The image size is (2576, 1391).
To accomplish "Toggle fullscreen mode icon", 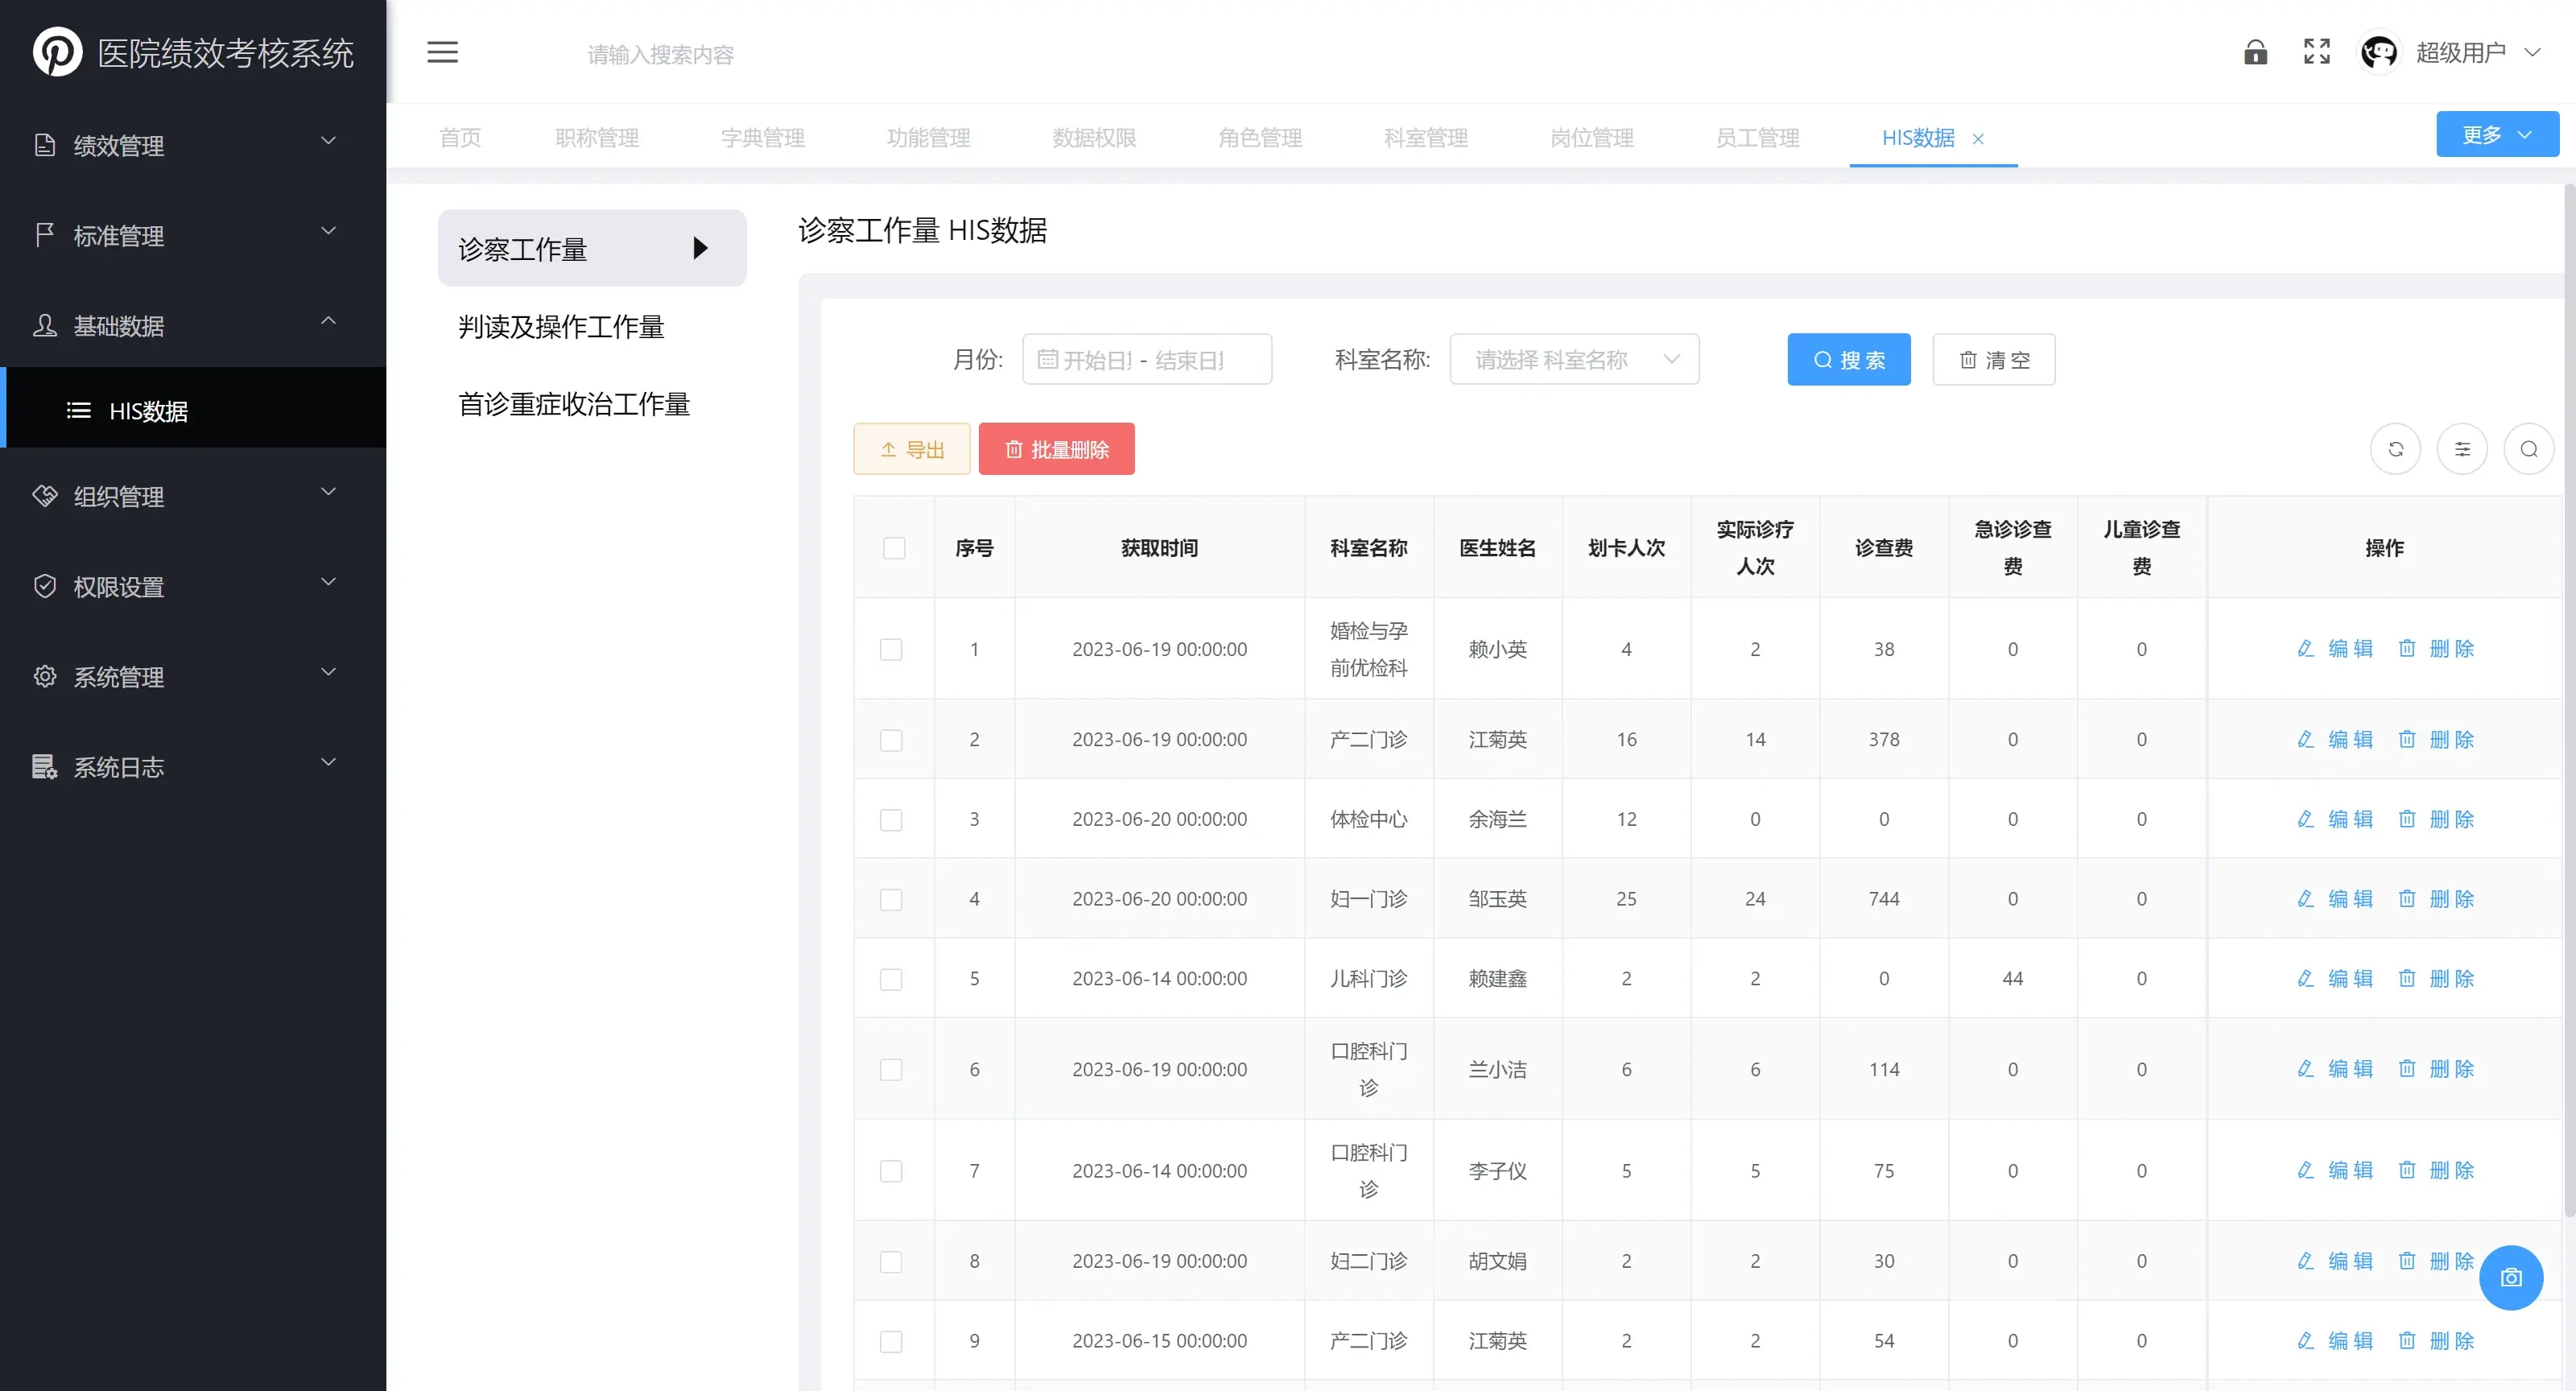I will [2317, 52].
